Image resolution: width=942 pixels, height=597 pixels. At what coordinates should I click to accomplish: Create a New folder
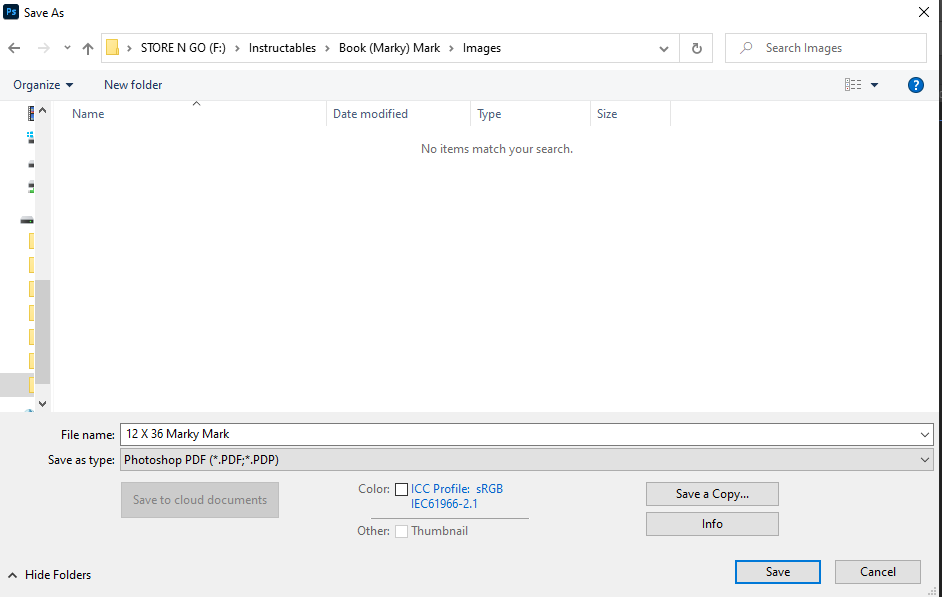[x=133, y=85]
